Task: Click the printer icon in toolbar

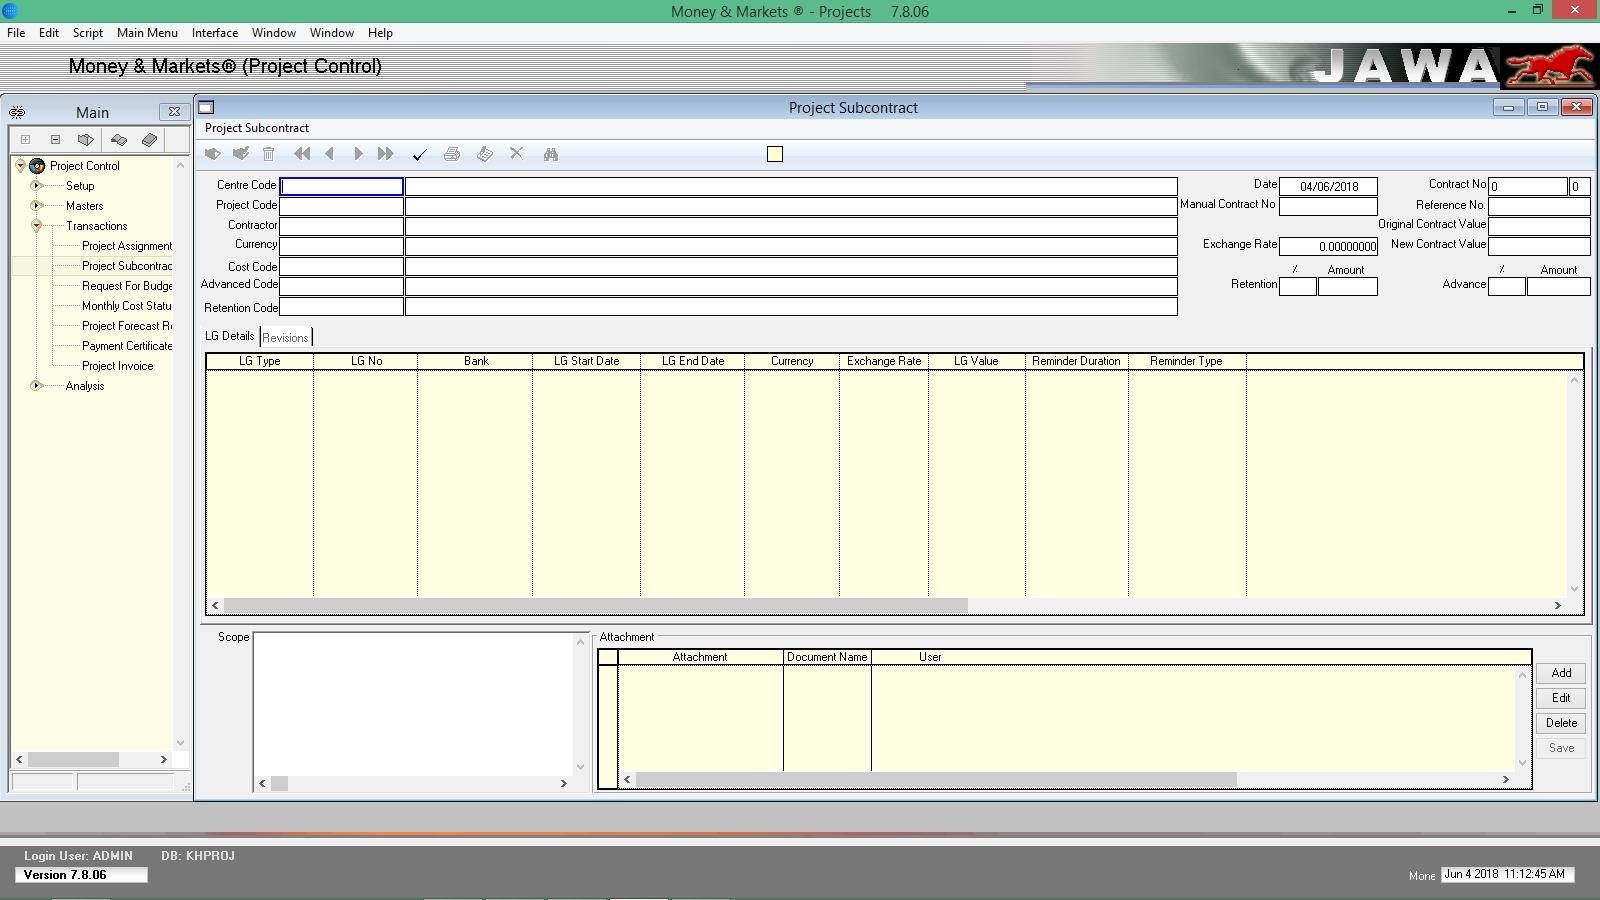Action: (452, 154)
